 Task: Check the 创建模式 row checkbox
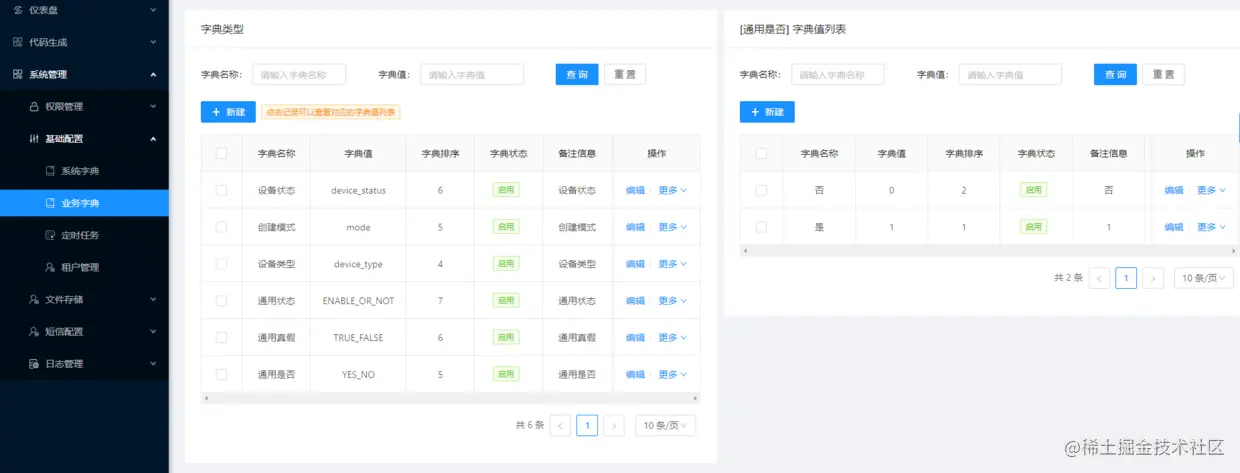click(222, 227)
